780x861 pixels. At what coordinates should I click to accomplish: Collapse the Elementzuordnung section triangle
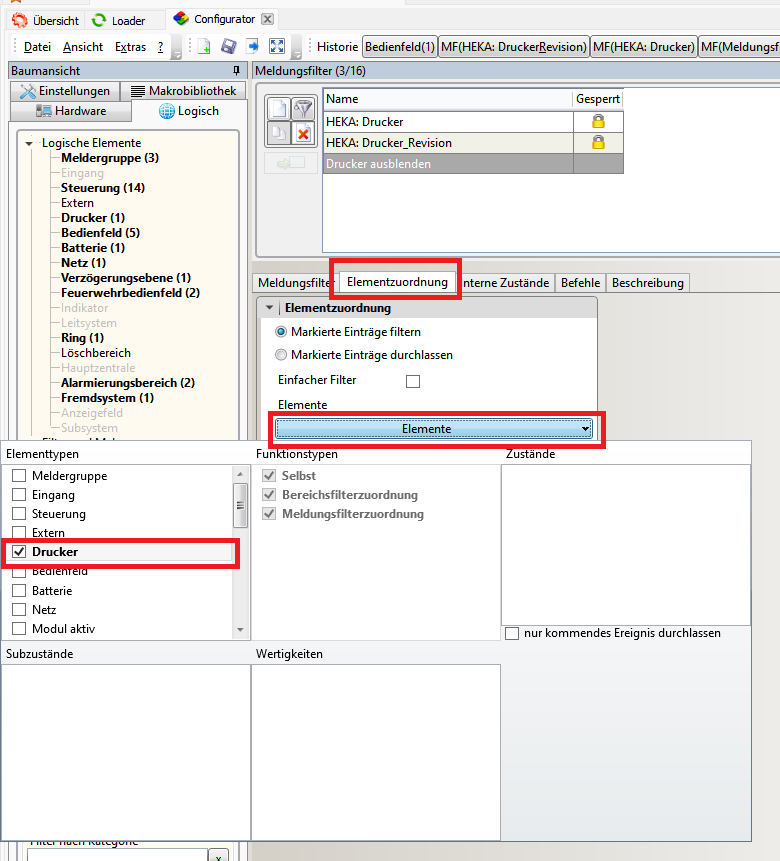[269, 308]
